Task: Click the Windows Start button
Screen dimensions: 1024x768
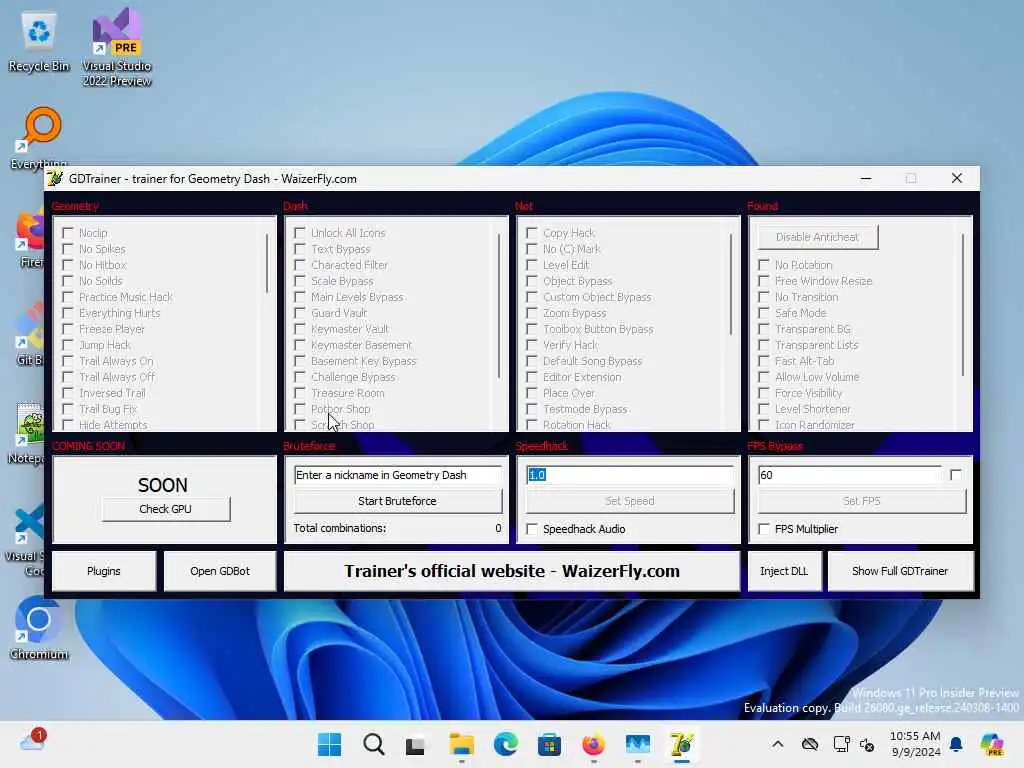Action: (329, 744)
